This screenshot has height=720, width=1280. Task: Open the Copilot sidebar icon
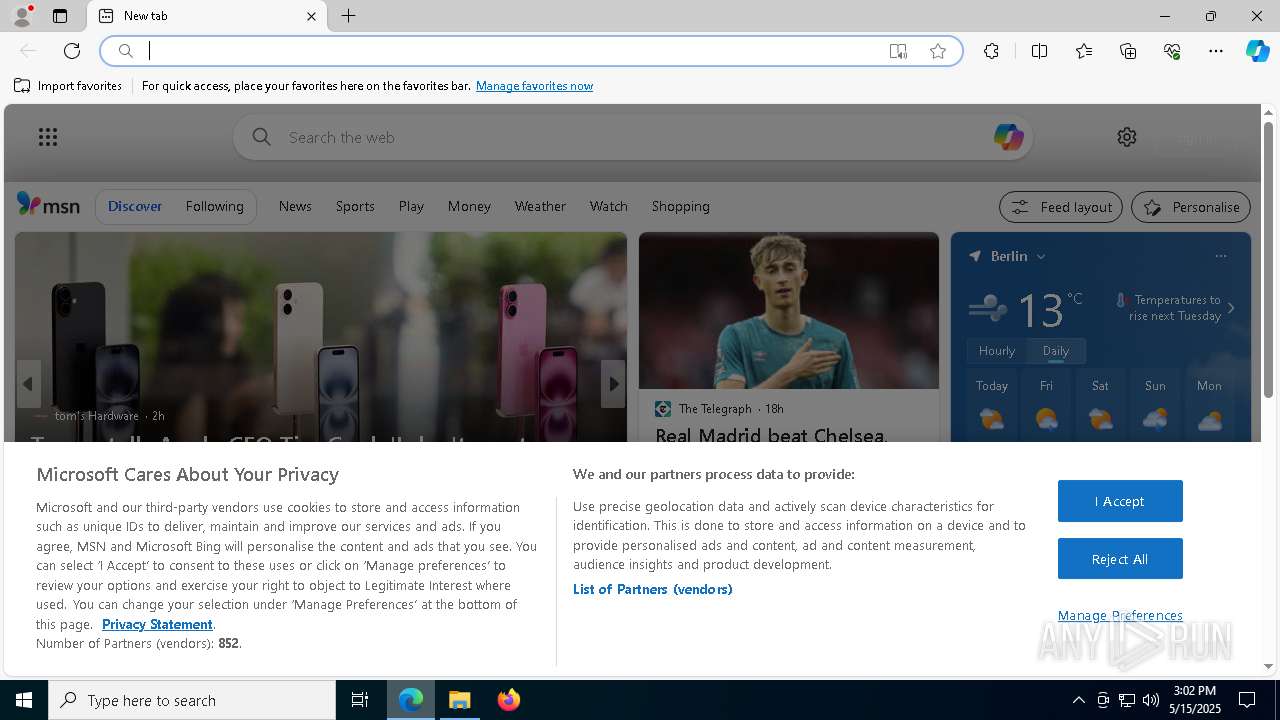coord(1257,51)
